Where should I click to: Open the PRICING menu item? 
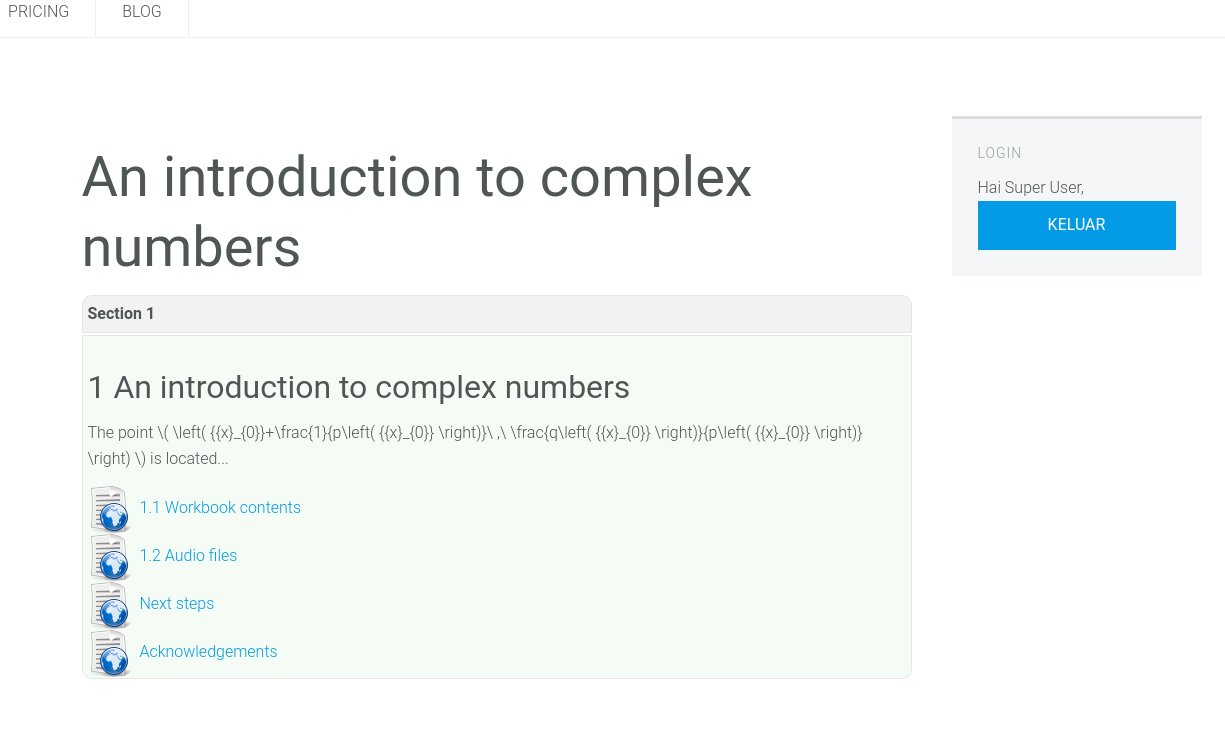(x=39, y=12)
